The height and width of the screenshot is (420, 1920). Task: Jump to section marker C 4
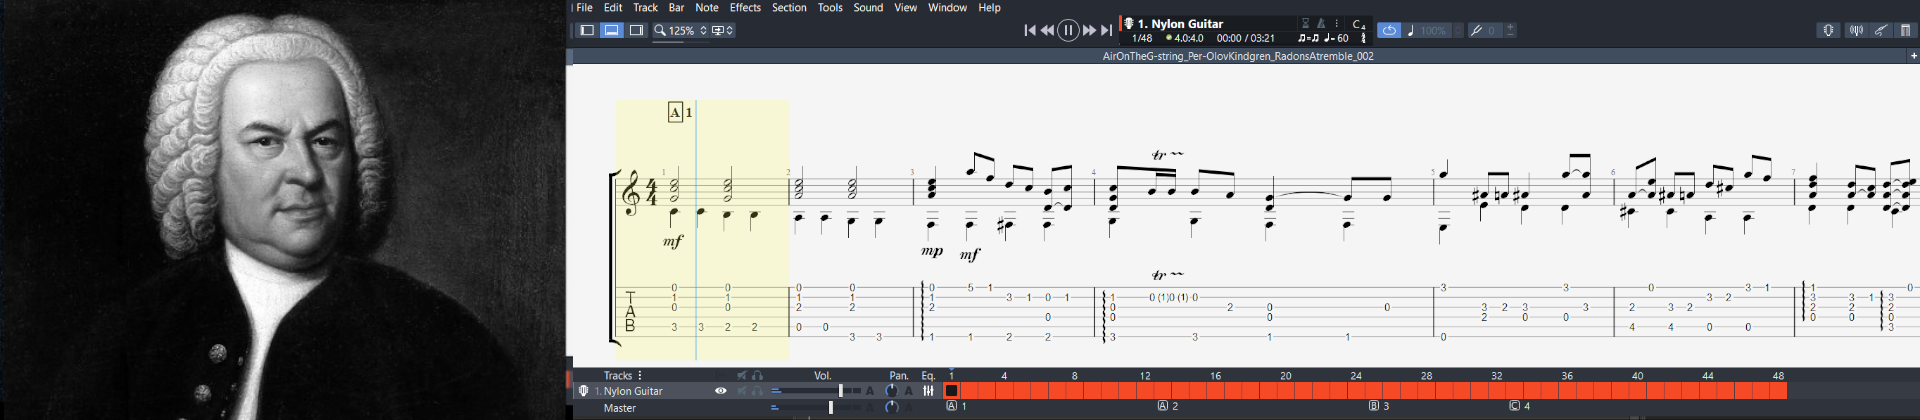1520,406
